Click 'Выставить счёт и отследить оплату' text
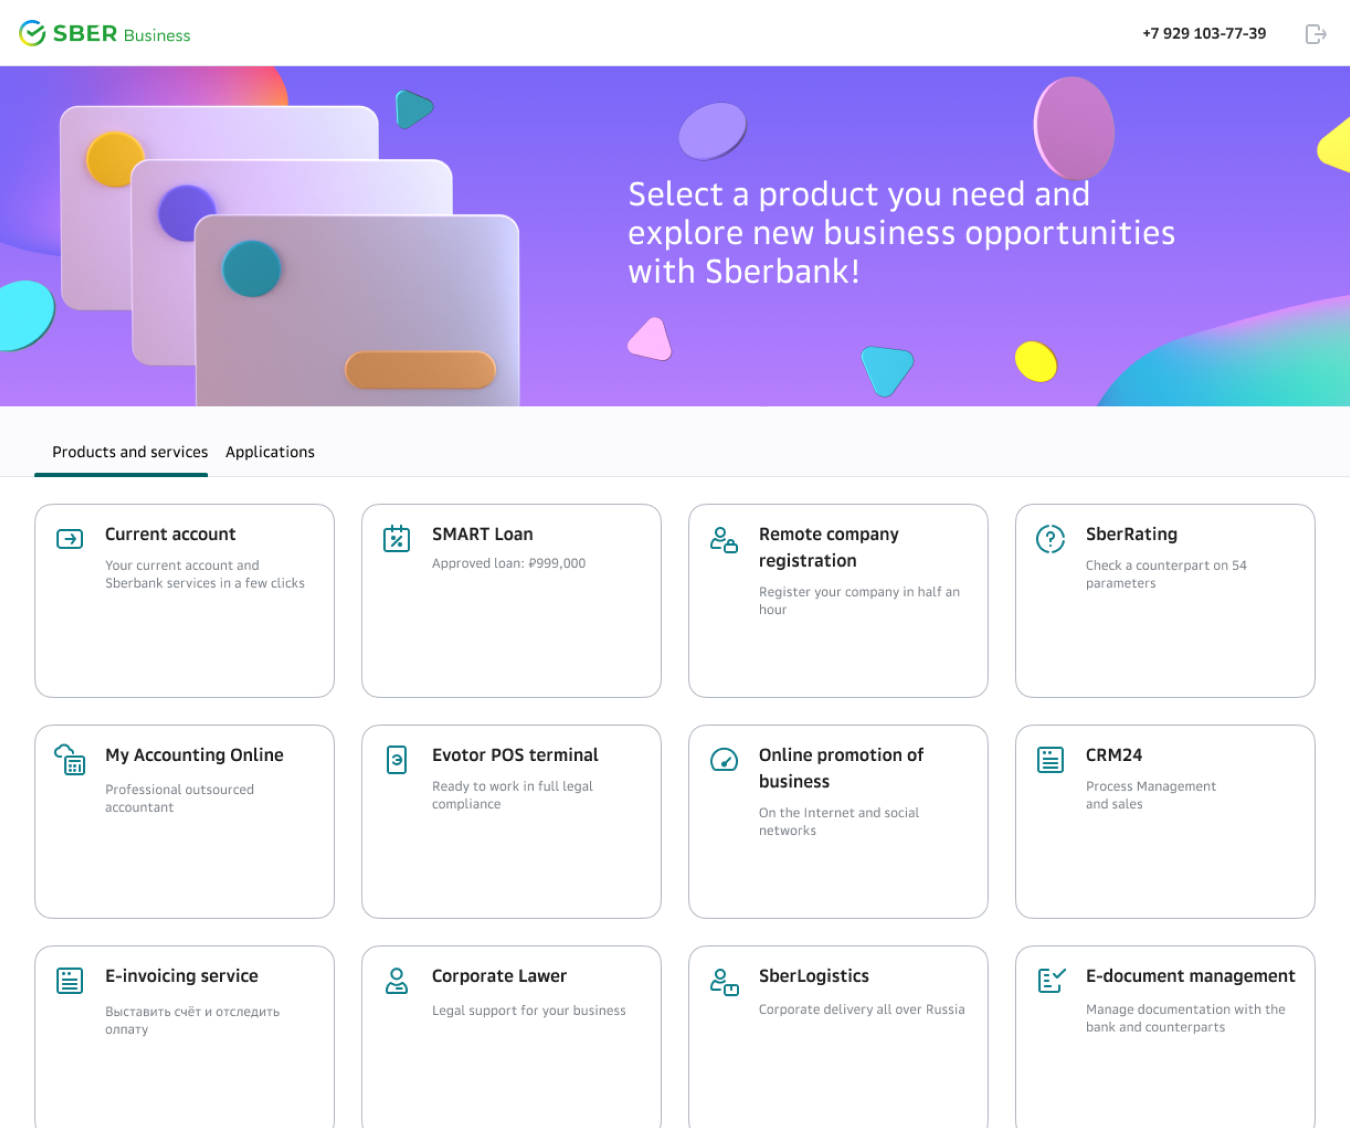Screen dimensions: 1350x1128 [x=192, y=1020]
